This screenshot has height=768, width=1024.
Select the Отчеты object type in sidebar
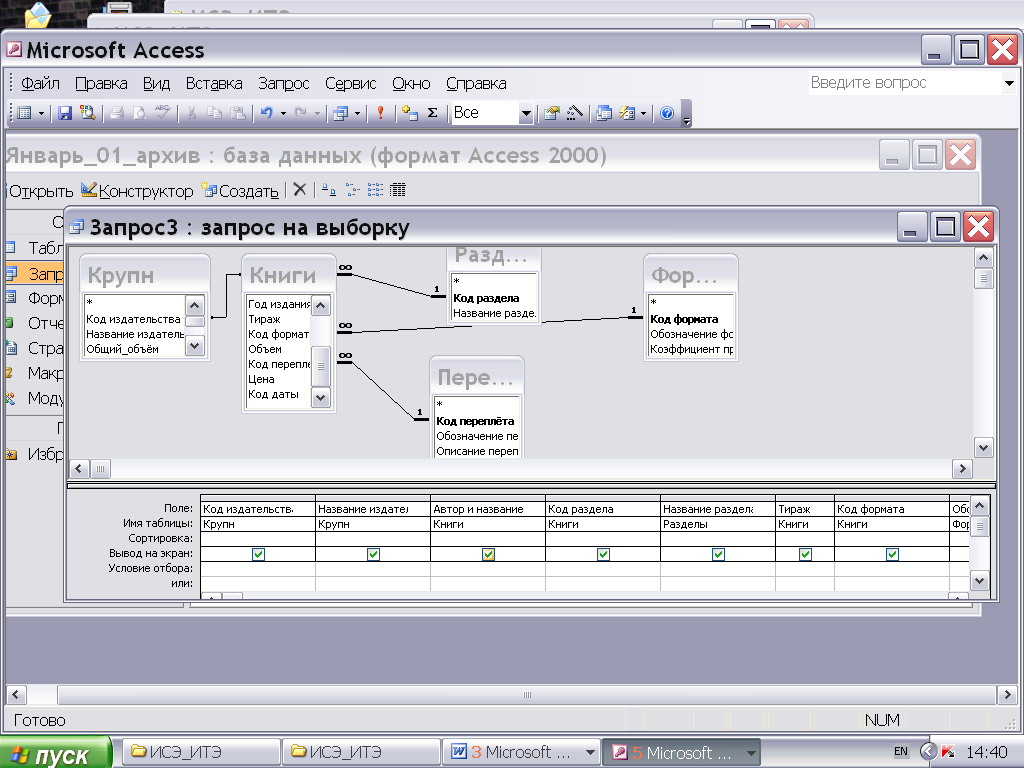click(x=35, y=323)
